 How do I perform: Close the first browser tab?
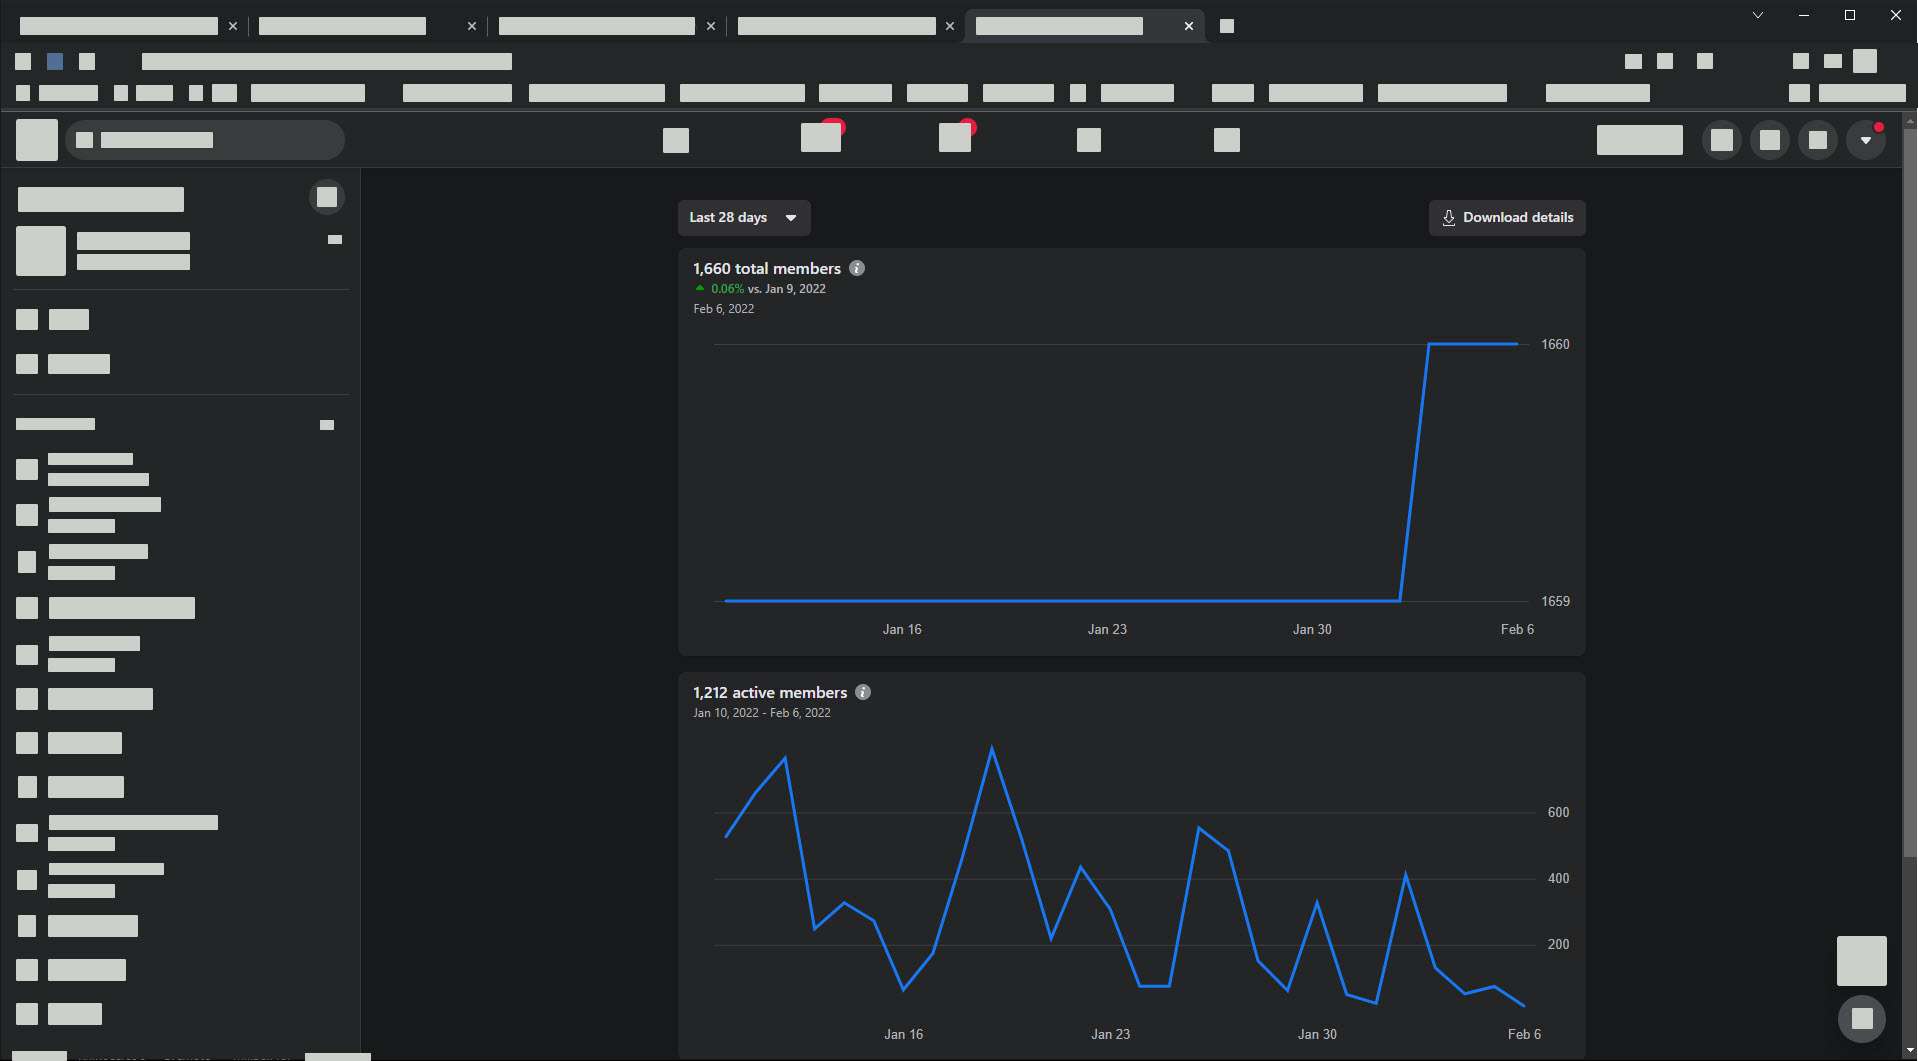pos(233,26)
